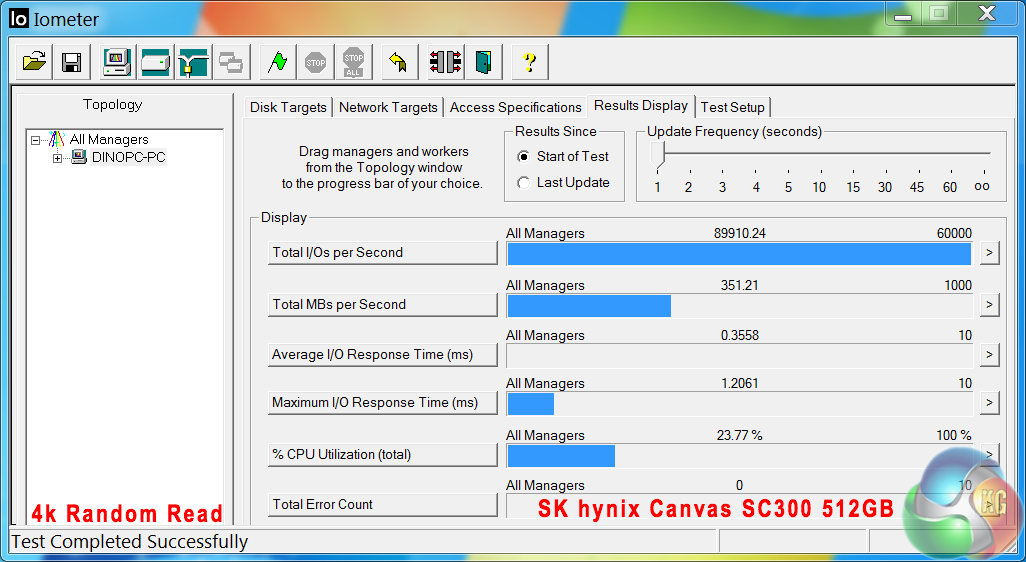The image size is (1026, 562).
Task: Click the Maximum I/O Response progress bar
Action: 739,404
